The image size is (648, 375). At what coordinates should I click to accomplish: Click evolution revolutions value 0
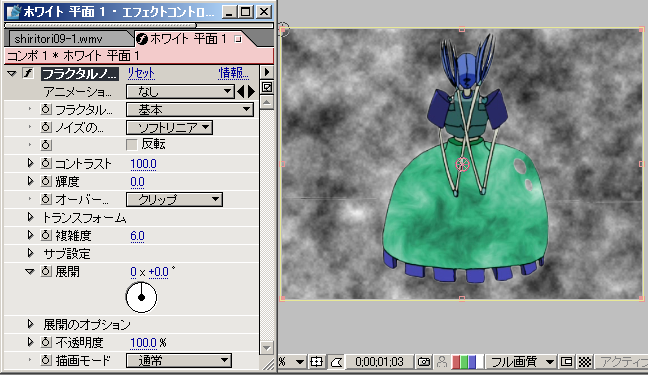(133, 272)
